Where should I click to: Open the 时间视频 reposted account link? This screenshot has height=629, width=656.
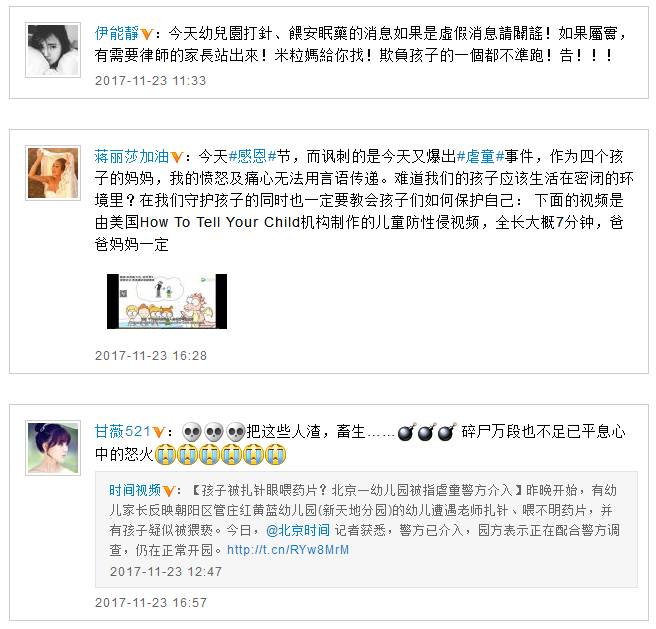point(135,490)
